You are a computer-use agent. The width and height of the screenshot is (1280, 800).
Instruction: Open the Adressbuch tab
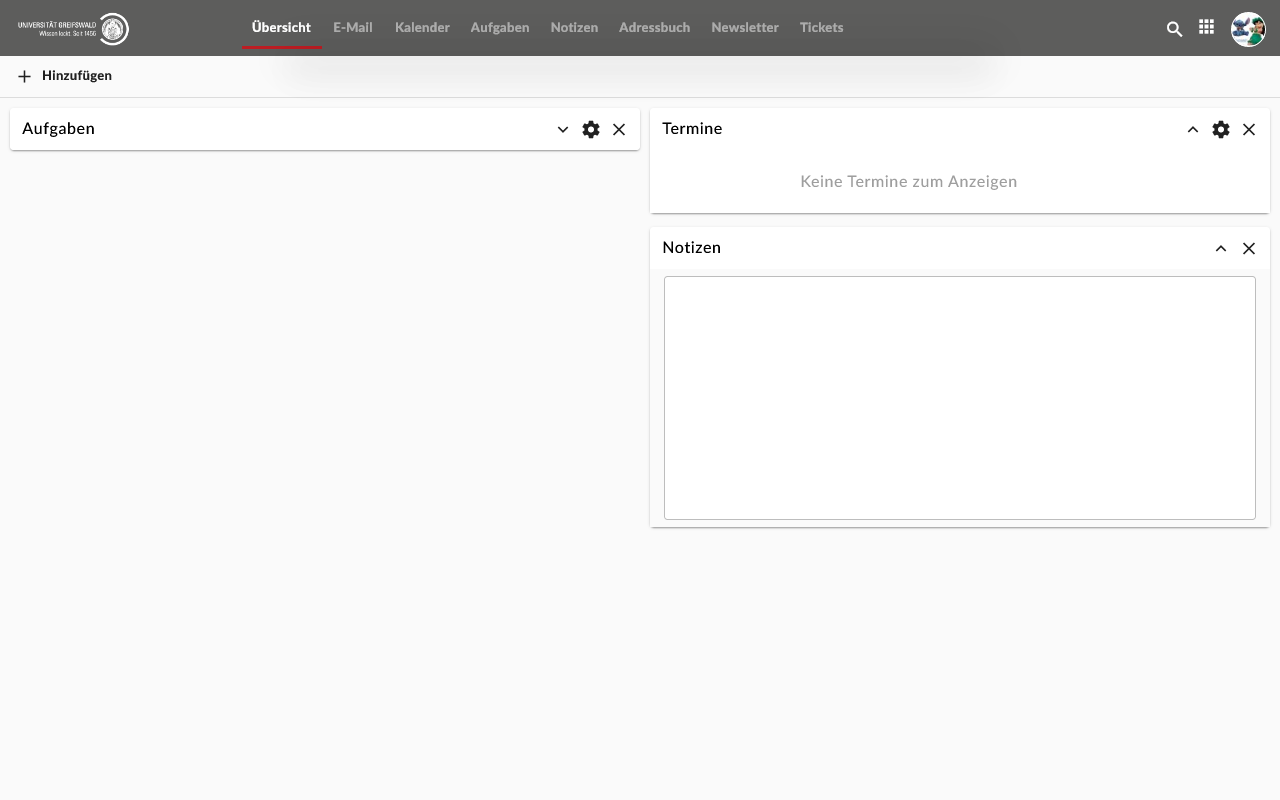(654, 28)
